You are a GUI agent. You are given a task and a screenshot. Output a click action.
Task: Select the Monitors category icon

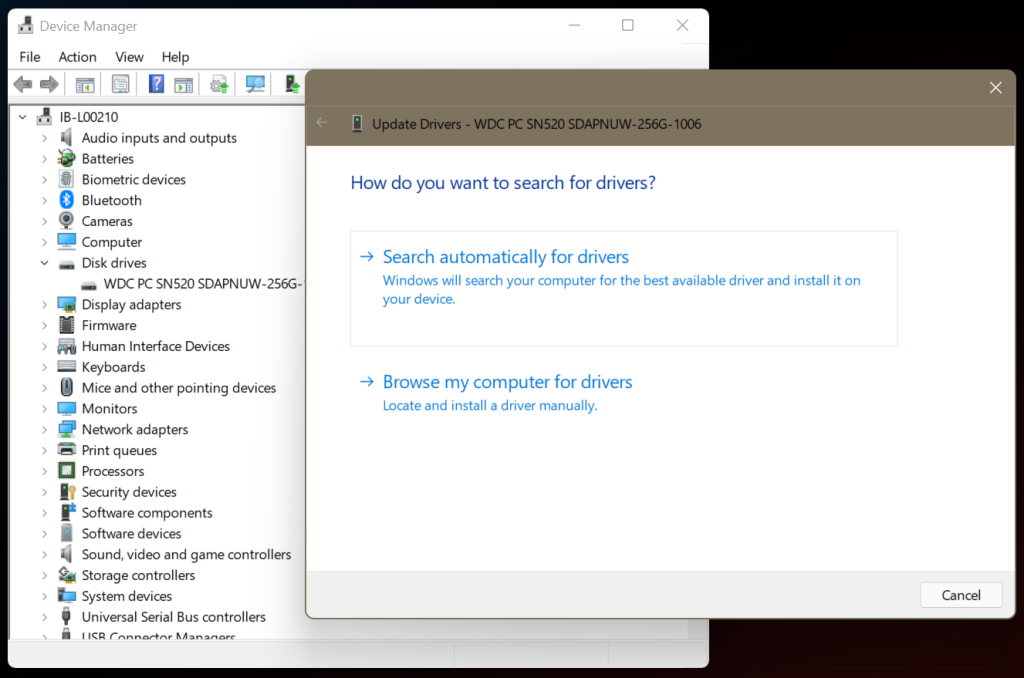tap(66, 408)
